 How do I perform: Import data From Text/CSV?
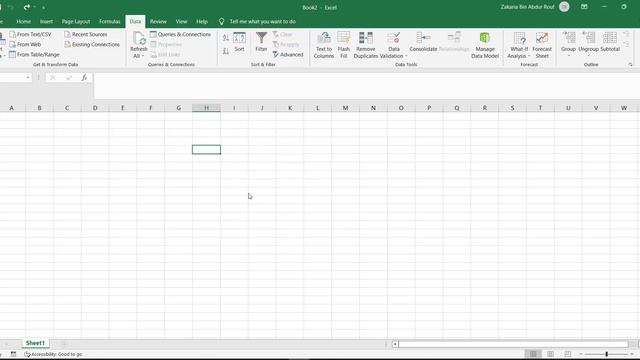click(31, 34)
